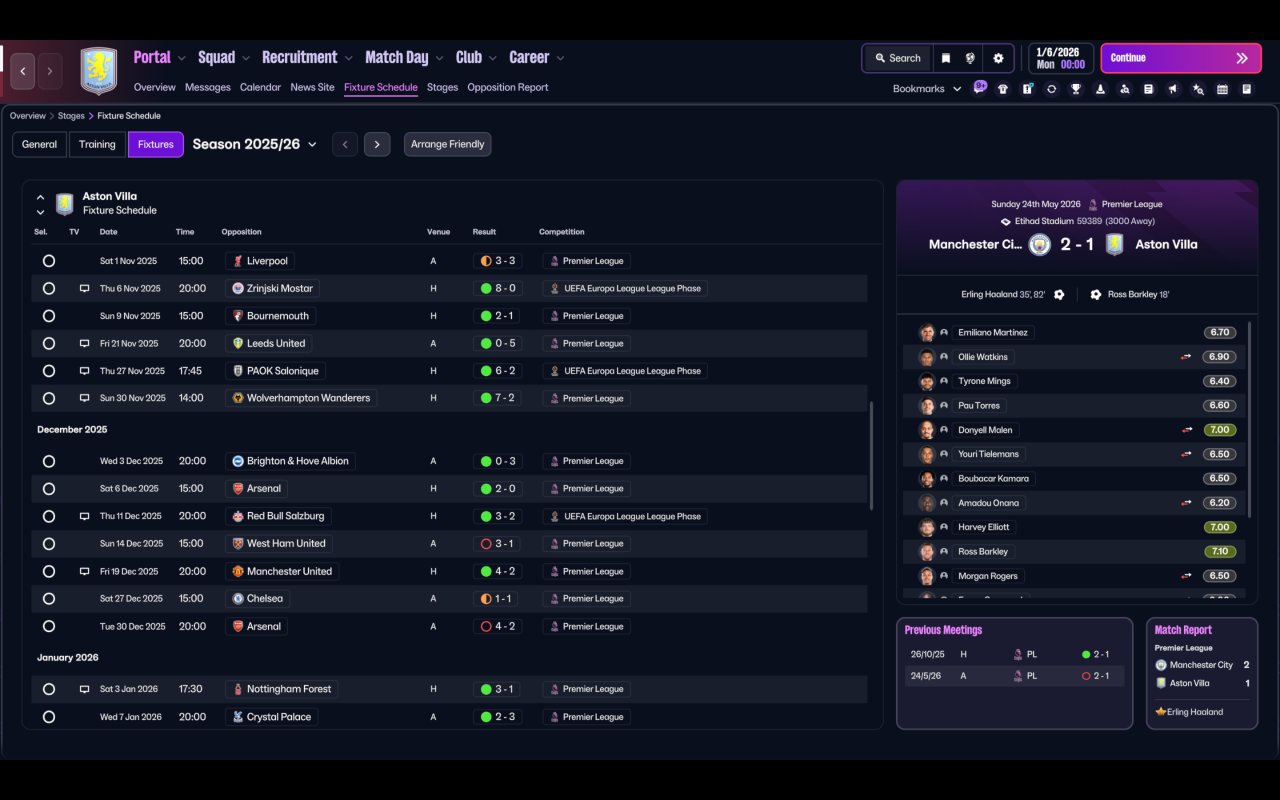Click the substitution arrow on Ollie Watkins row

coord(1187,357)
